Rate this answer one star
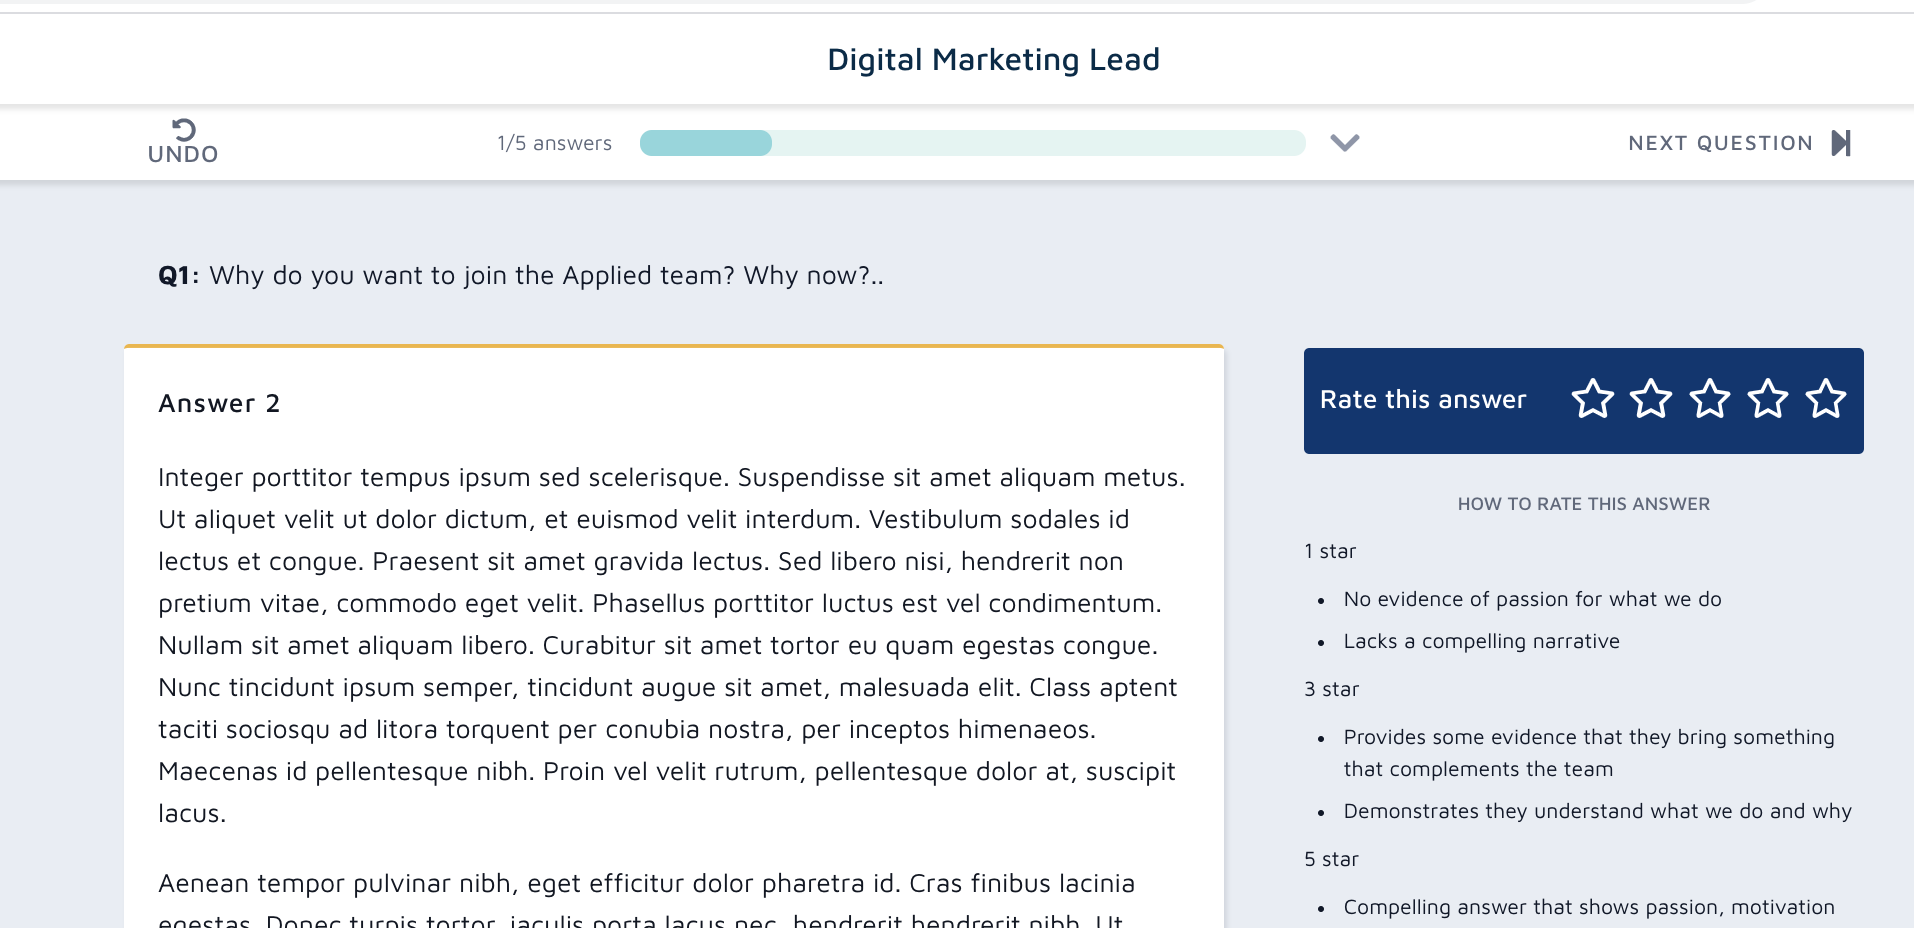This screenshot has height=928, width=1914. pos(1592,399)
